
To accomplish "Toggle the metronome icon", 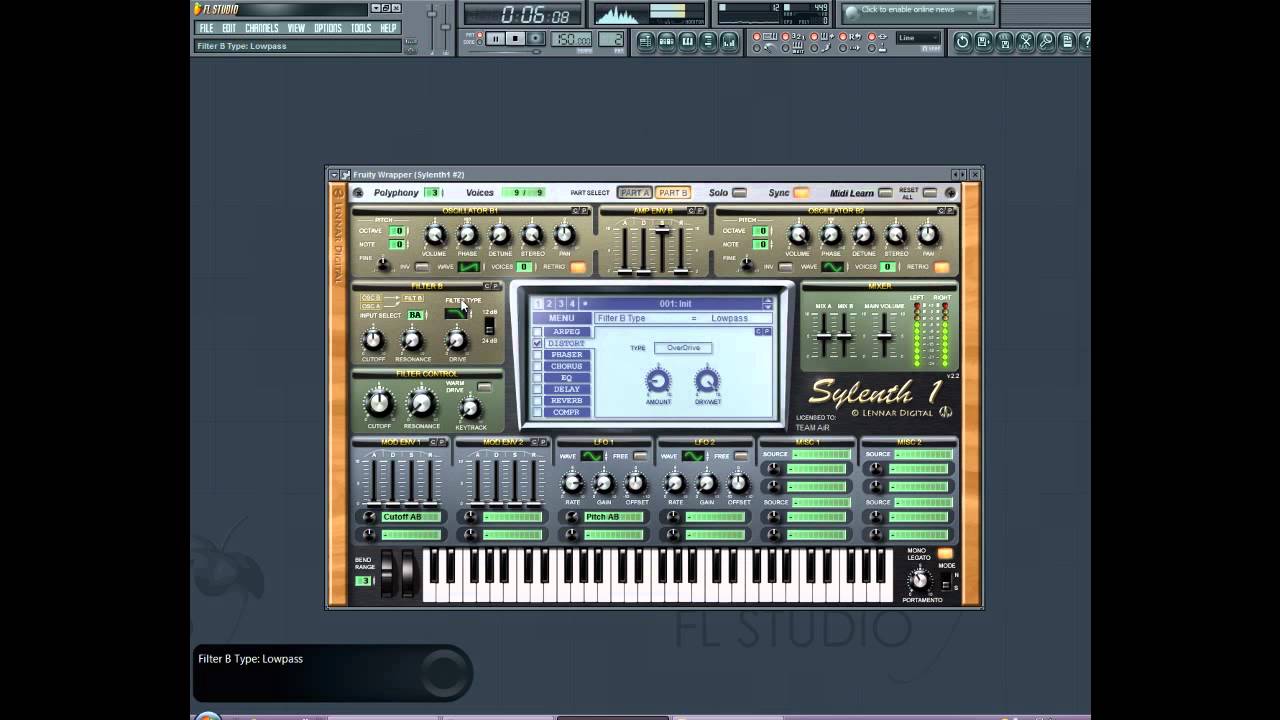I will point(769,48).
